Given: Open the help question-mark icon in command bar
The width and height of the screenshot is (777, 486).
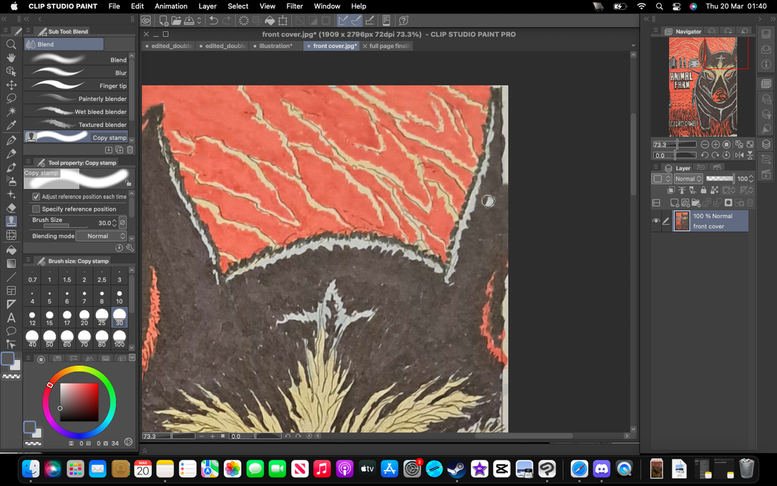Looking at the screenshot, I should click(404, 20).
